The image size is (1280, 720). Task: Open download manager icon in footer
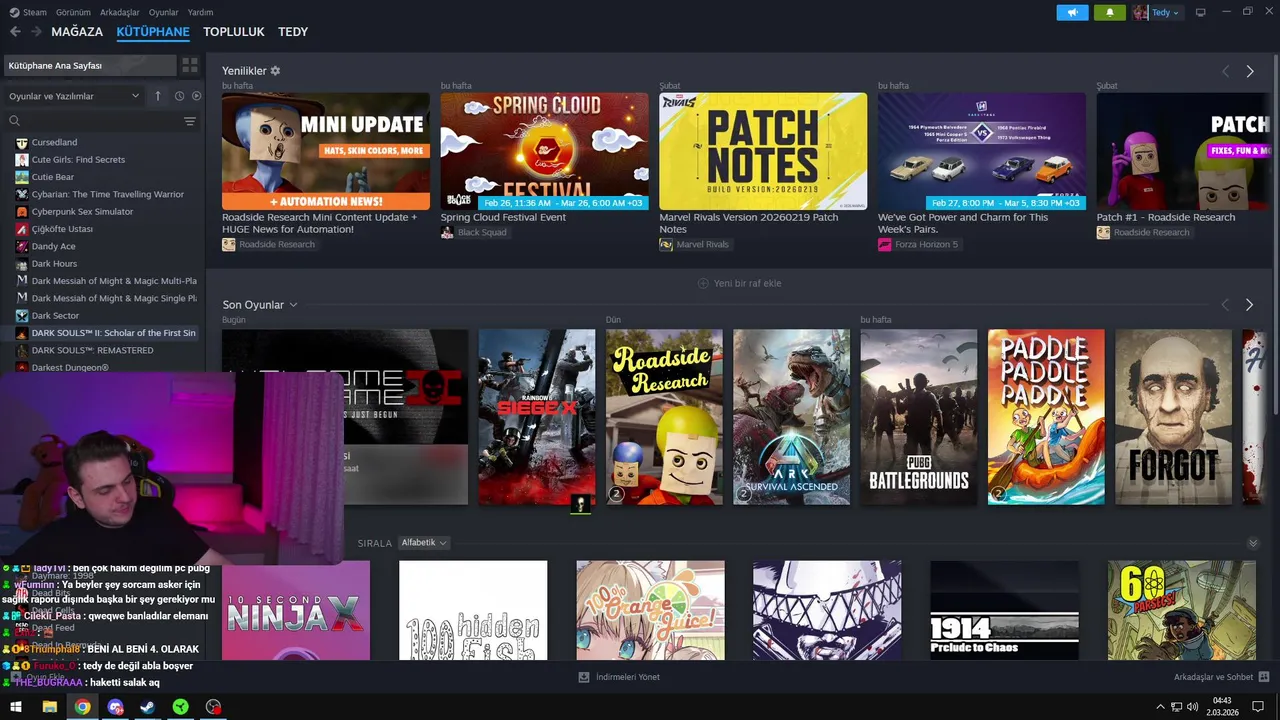click(584, 677)
